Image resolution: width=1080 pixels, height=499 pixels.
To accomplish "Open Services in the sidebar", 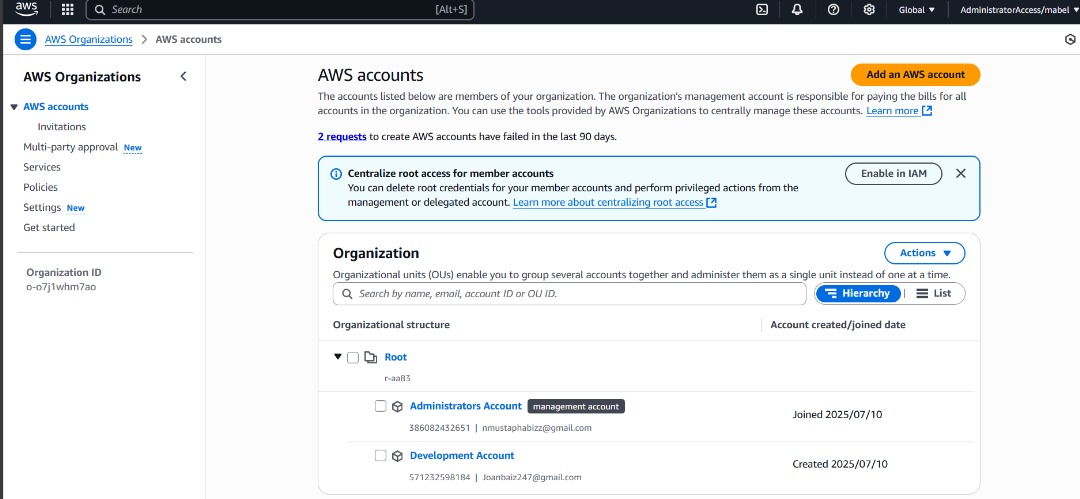I will tap(42, 167).
